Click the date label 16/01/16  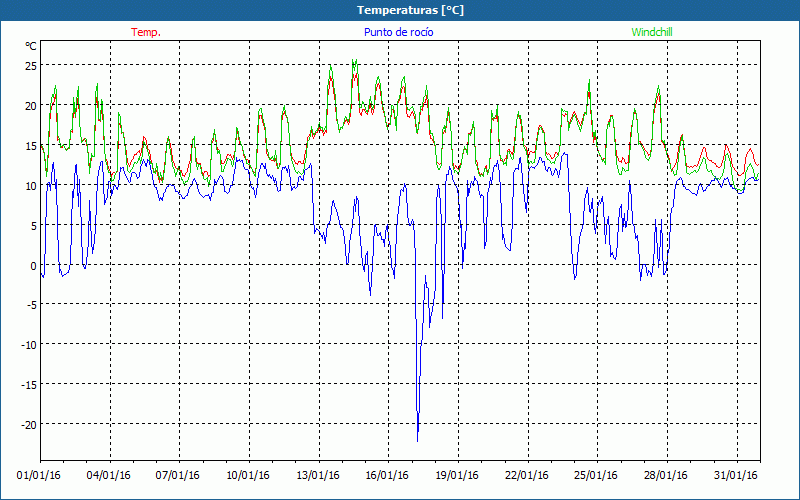387,476
